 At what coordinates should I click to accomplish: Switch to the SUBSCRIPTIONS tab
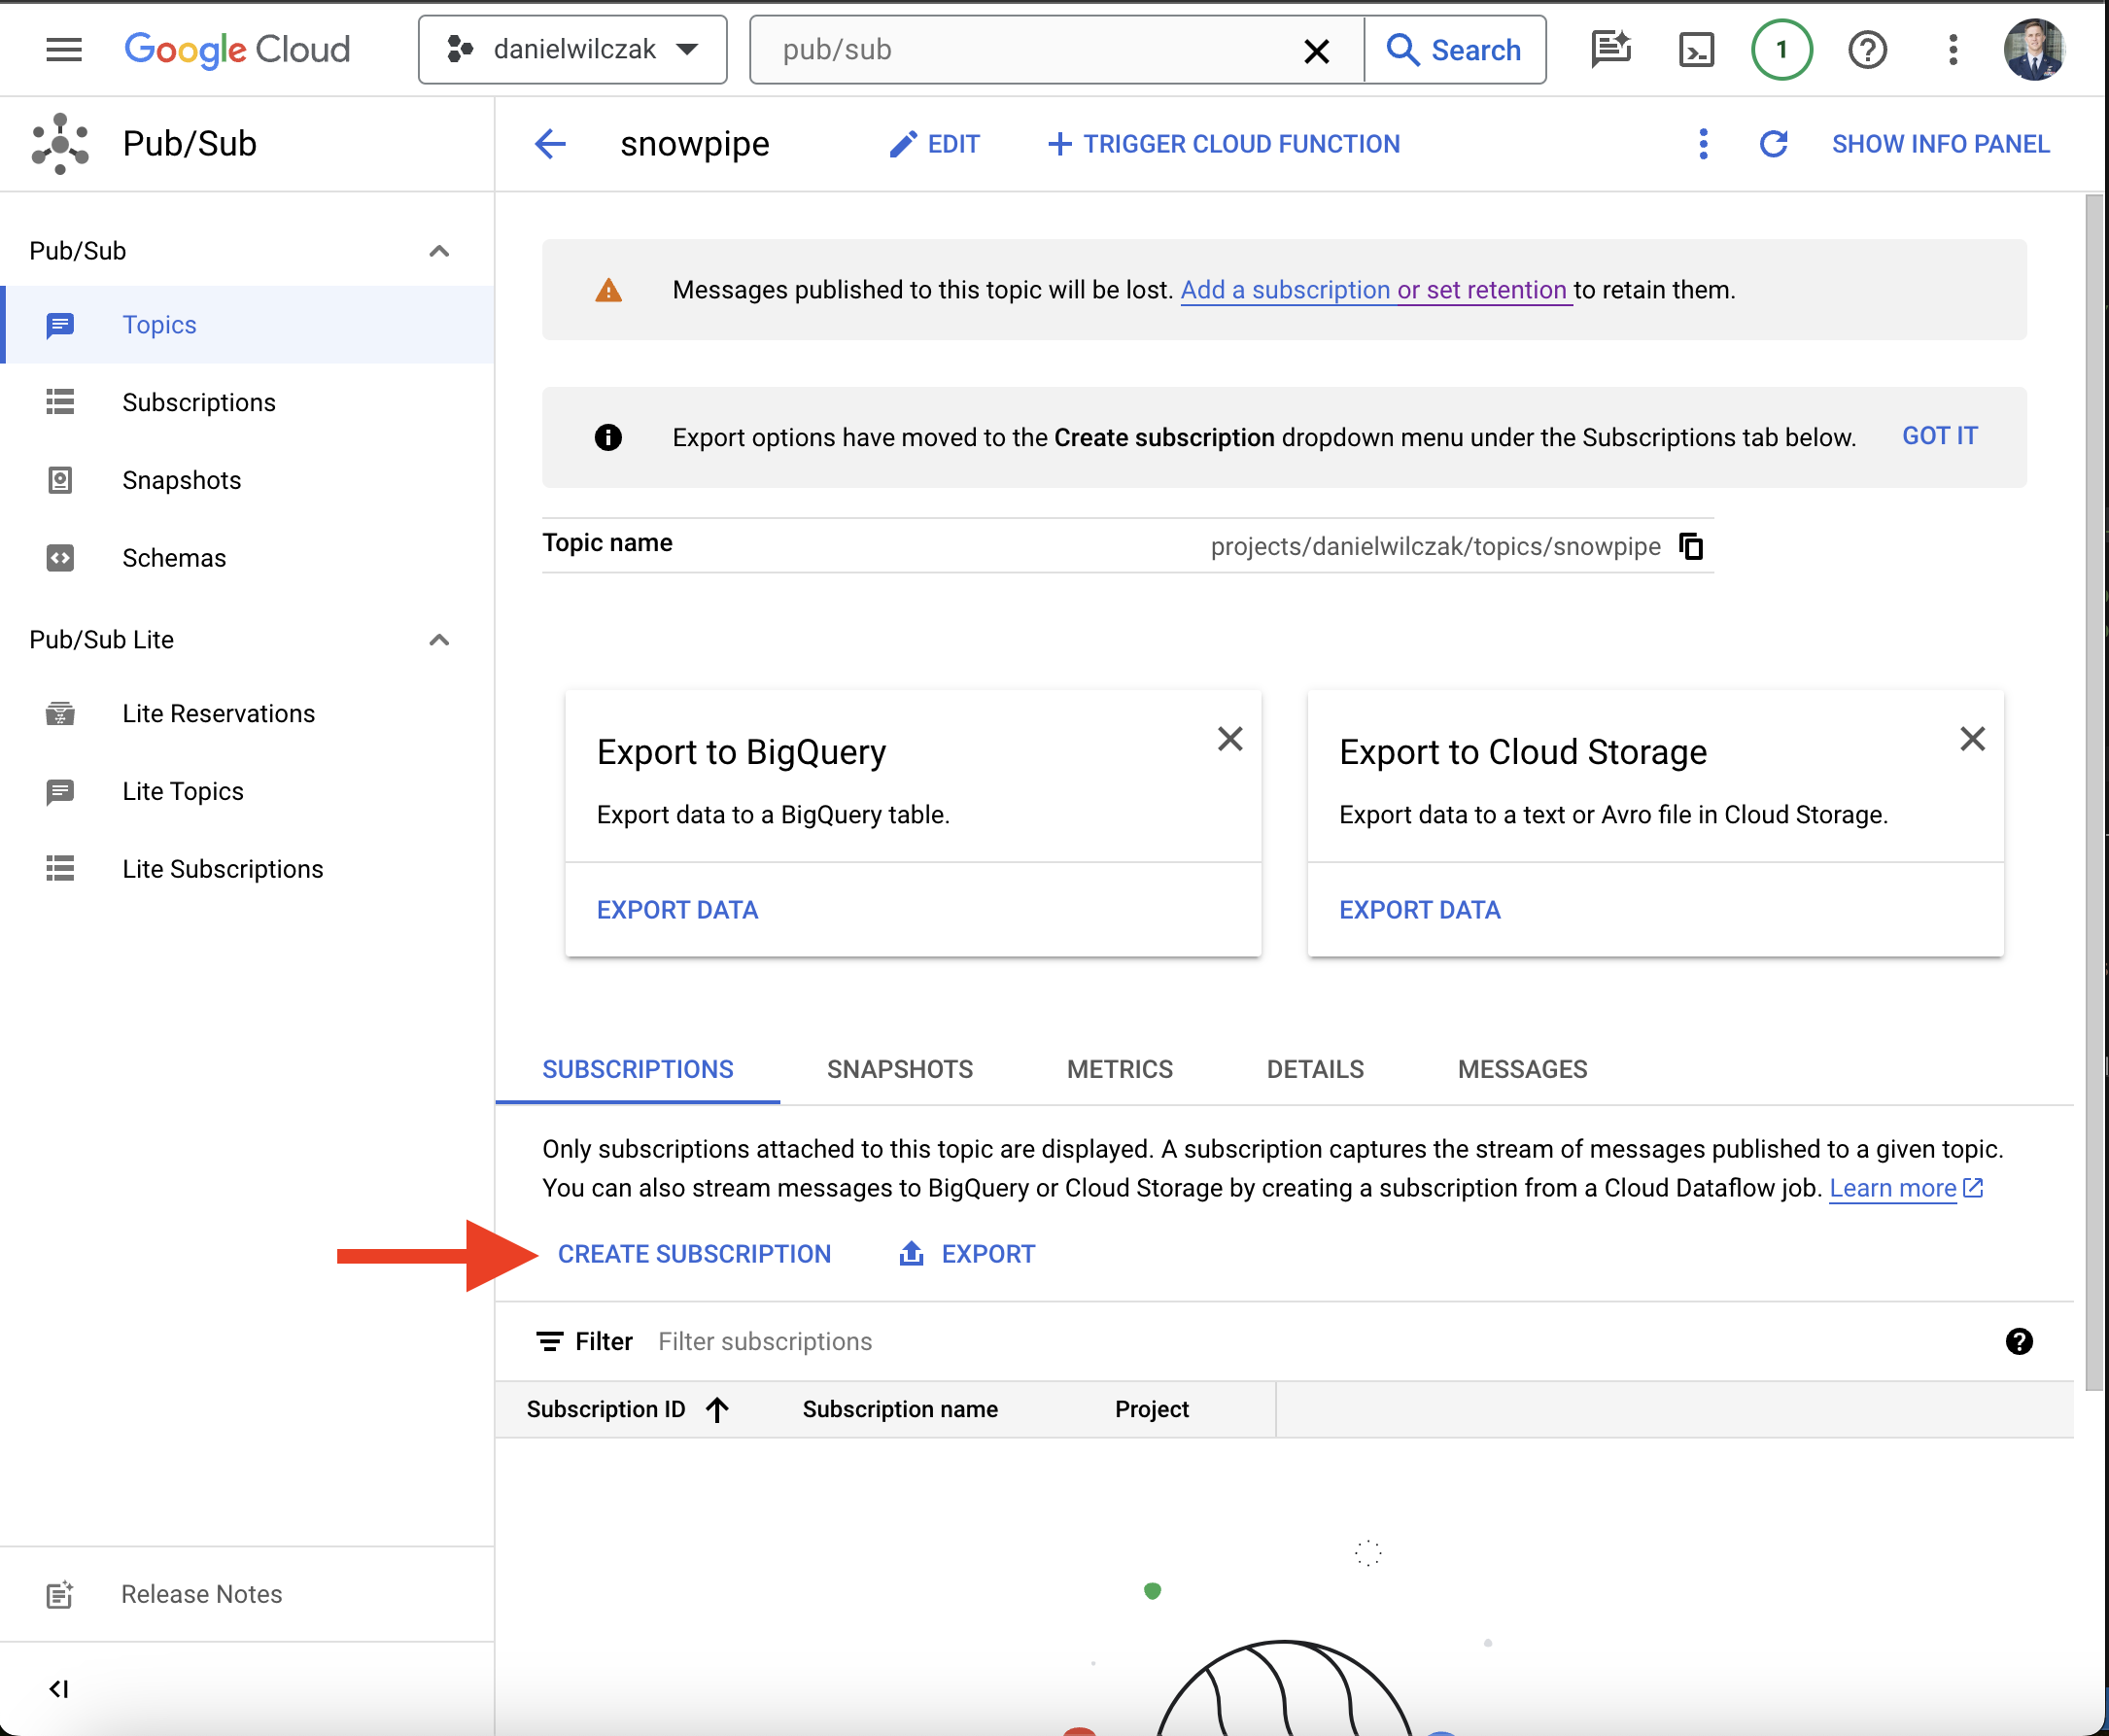pyautogui.click(x=637, y=1069)
